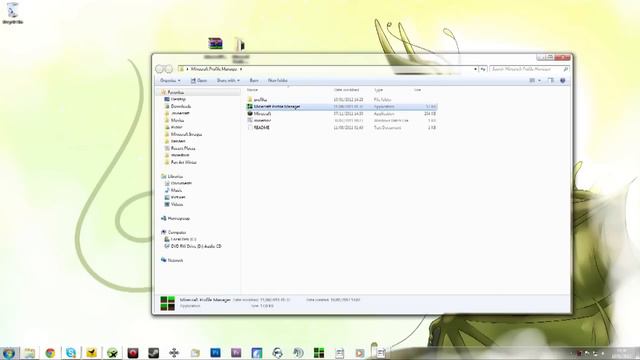Open Photoshop from the taskbar
The height and width of the screenshot is (360, 640).
tap(216, 353)
